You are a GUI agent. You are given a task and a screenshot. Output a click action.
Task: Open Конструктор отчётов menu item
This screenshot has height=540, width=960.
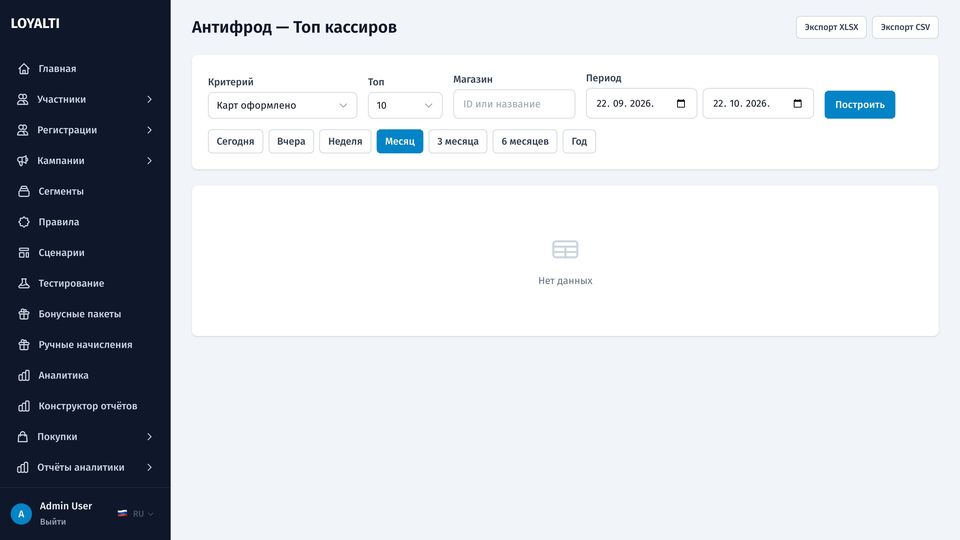[85, 406]
